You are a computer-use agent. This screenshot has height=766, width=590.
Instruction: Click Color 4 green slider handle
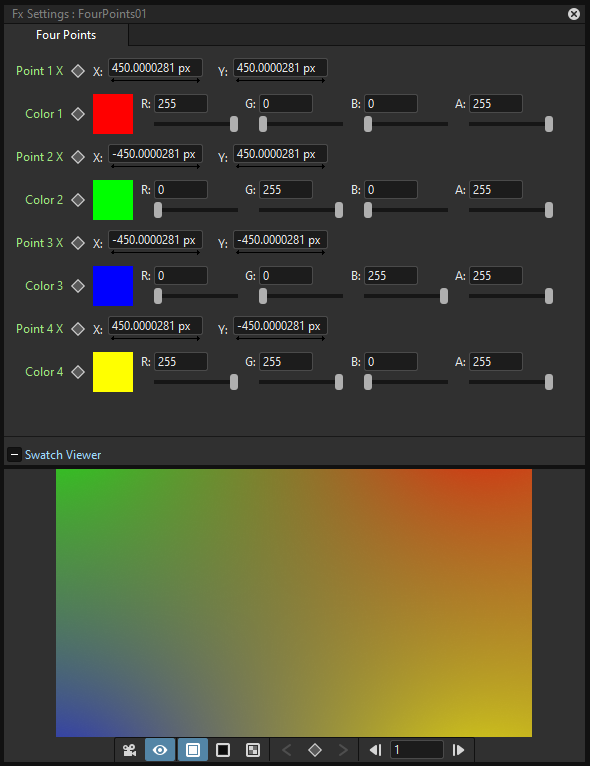click(x=339, y=382)
